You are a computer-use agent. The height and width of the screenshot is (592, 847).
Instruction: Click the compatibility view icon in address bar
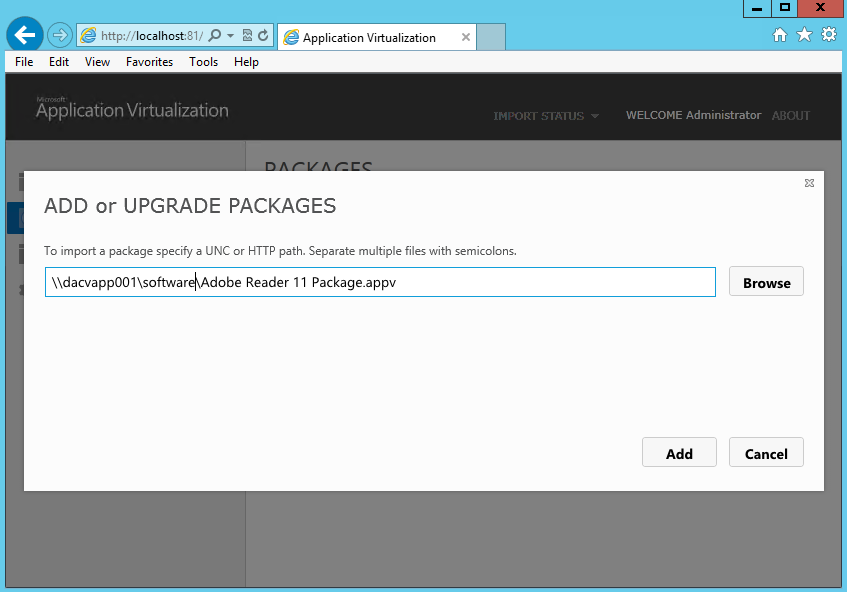tap(247, 36)
